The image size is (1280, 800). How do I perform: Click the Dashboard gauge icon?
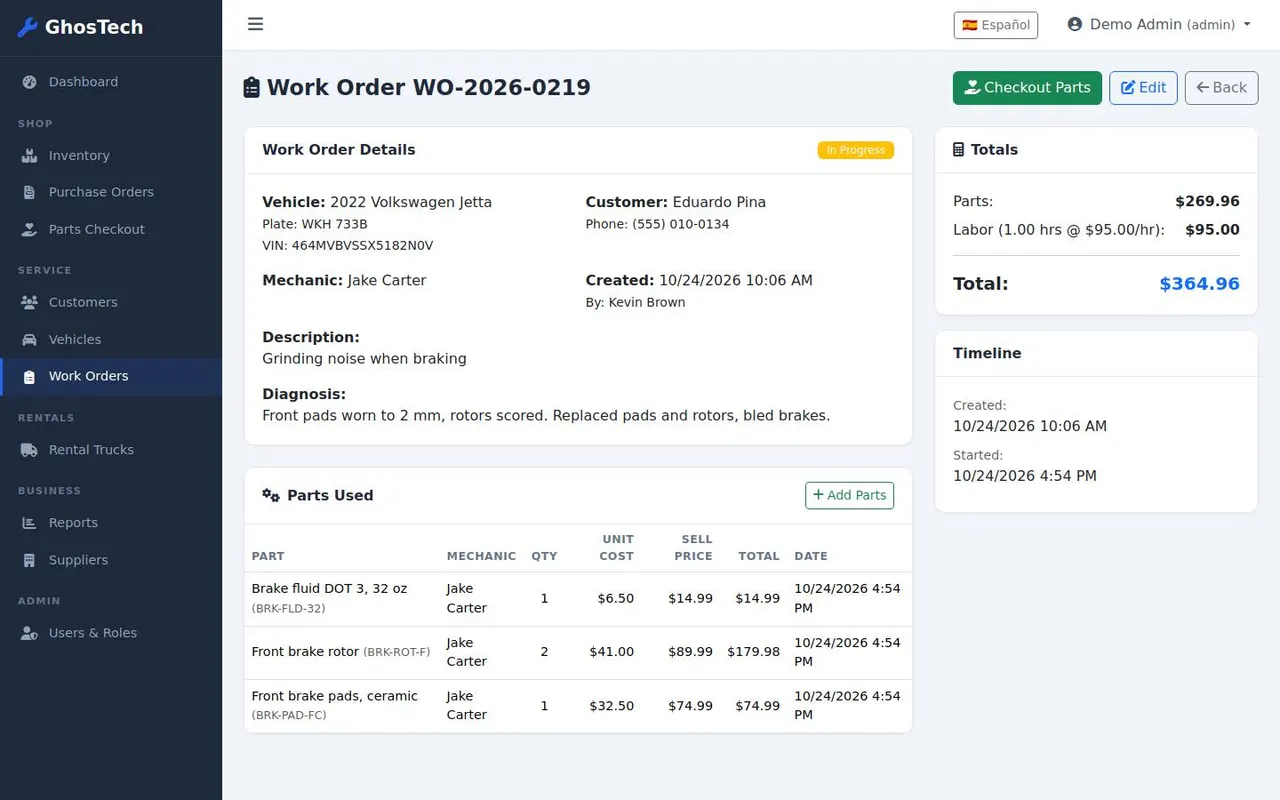29,82
